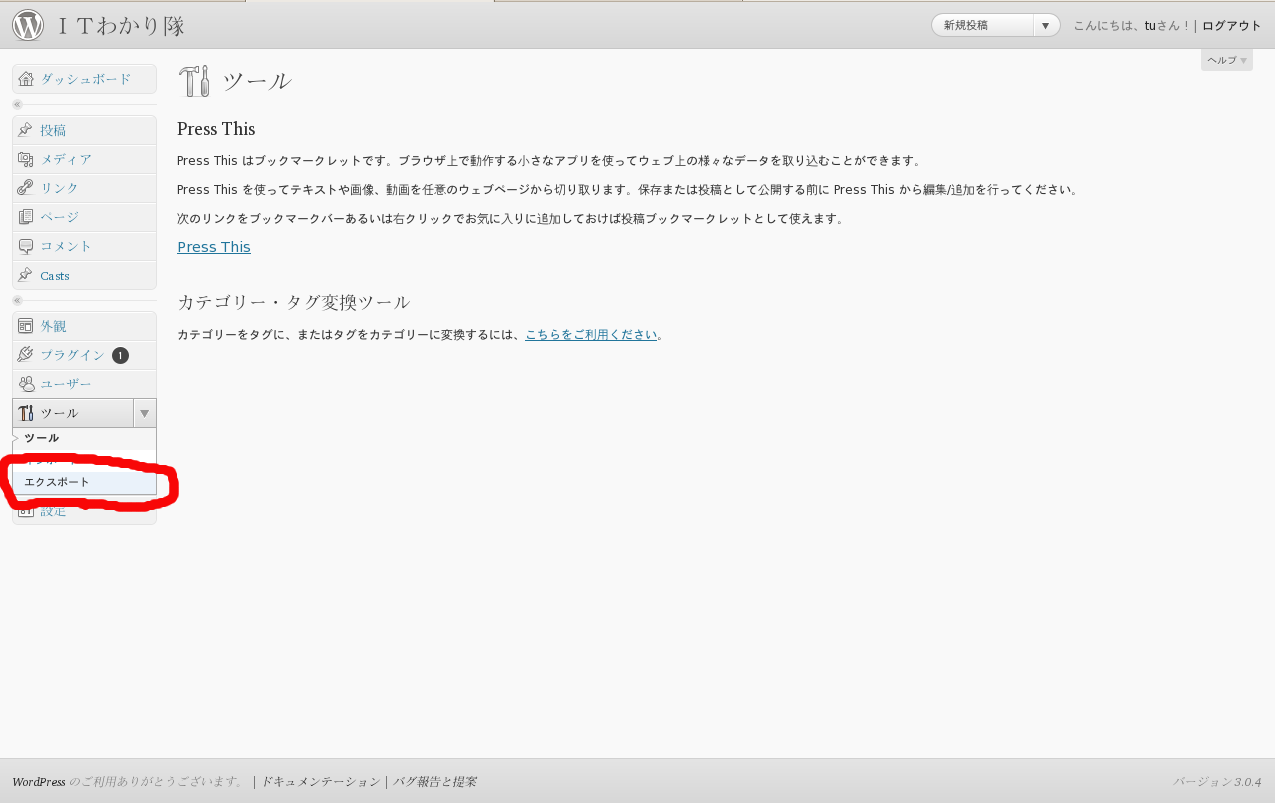Select the ページ pages icon
This screenshot has width=1275, height=803.
pos(26,217)
